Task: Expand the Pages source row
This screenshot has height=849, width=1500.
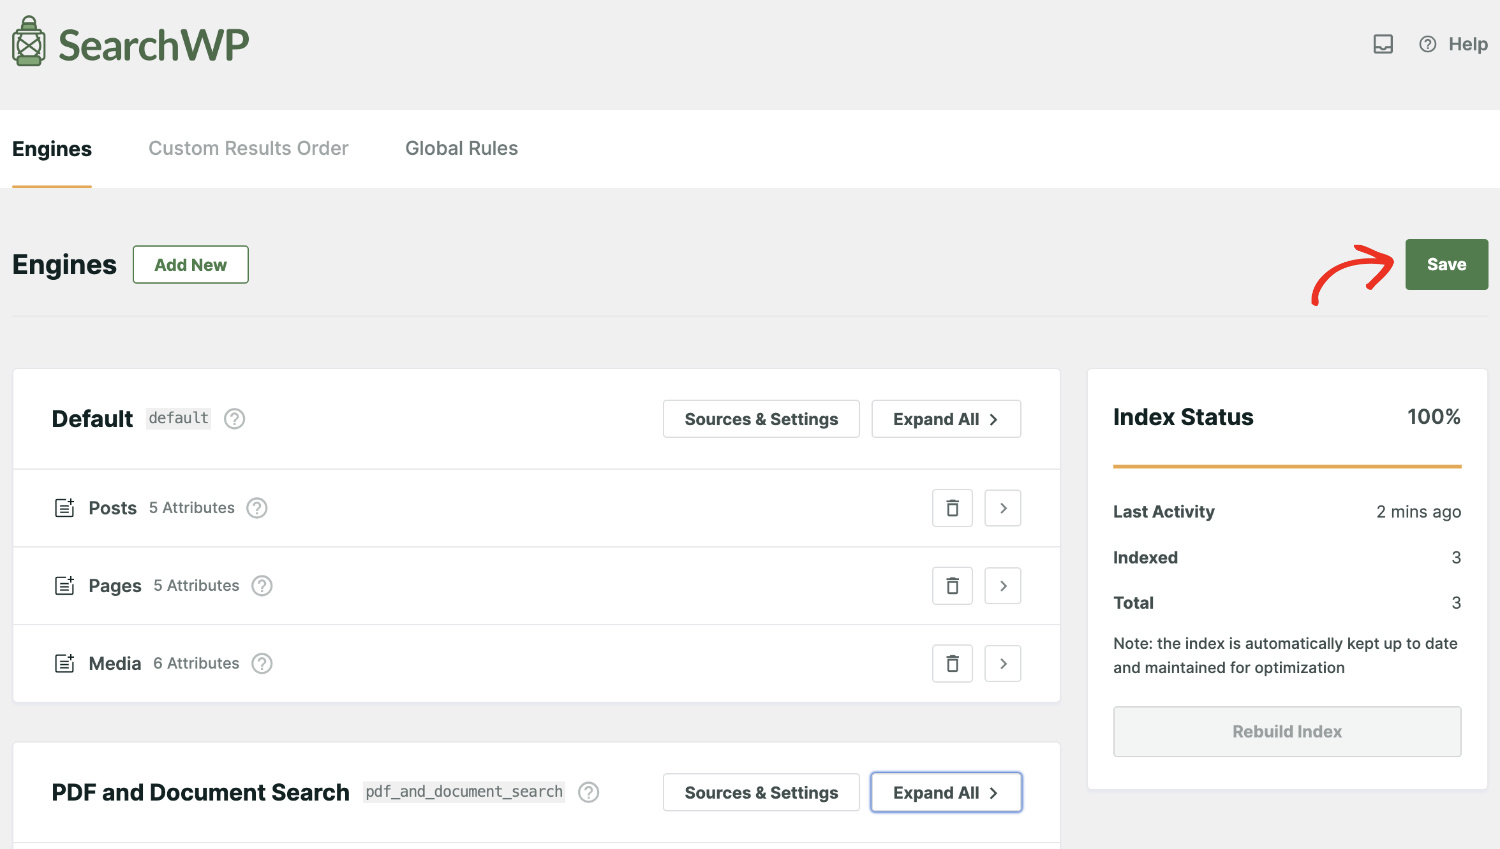Action: click(x=1002, y=585)
